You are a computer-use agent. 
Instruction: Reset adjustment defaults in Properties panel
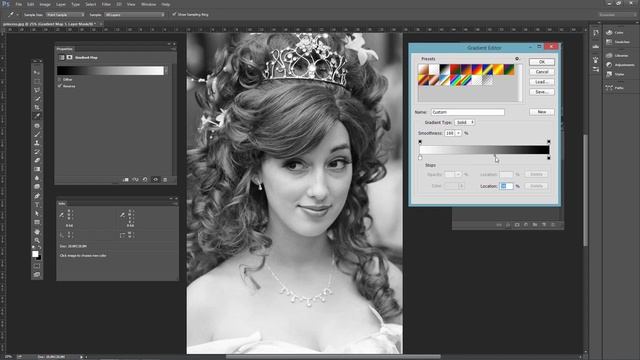145,180
